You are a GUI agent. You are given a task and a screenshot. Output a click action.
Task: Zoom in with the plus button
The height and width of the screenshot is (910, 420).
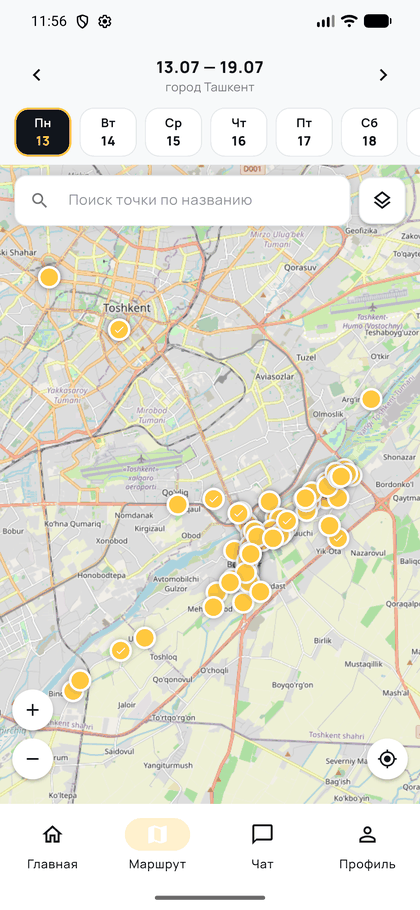coord(32,710)
